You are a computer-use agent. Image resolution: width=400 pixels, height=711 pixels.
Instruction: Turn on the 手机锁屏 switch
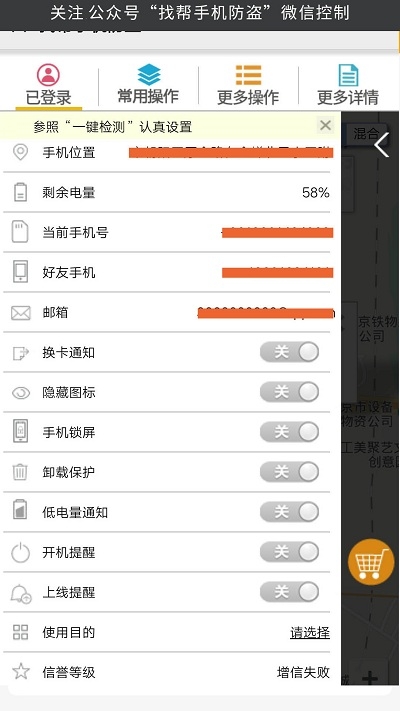(289, 432)
